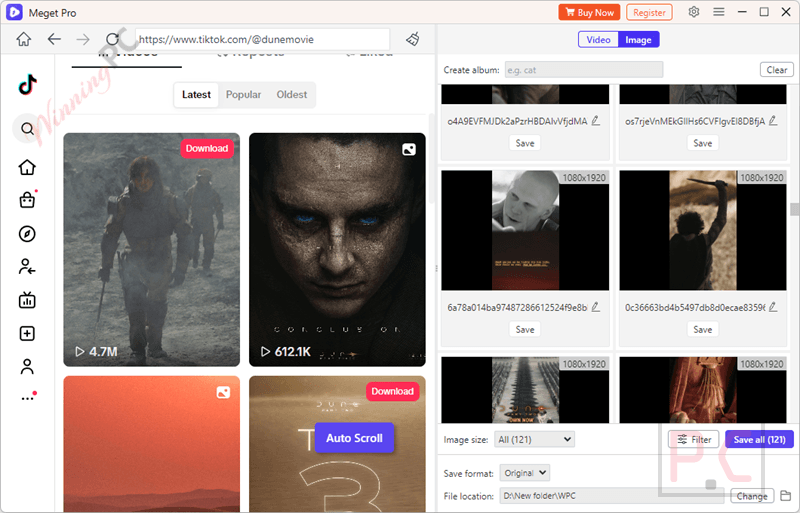Viewport: 800px width, 513px height.
Task: Open the hamburger menu in title bar
Action: click(719, 12)
